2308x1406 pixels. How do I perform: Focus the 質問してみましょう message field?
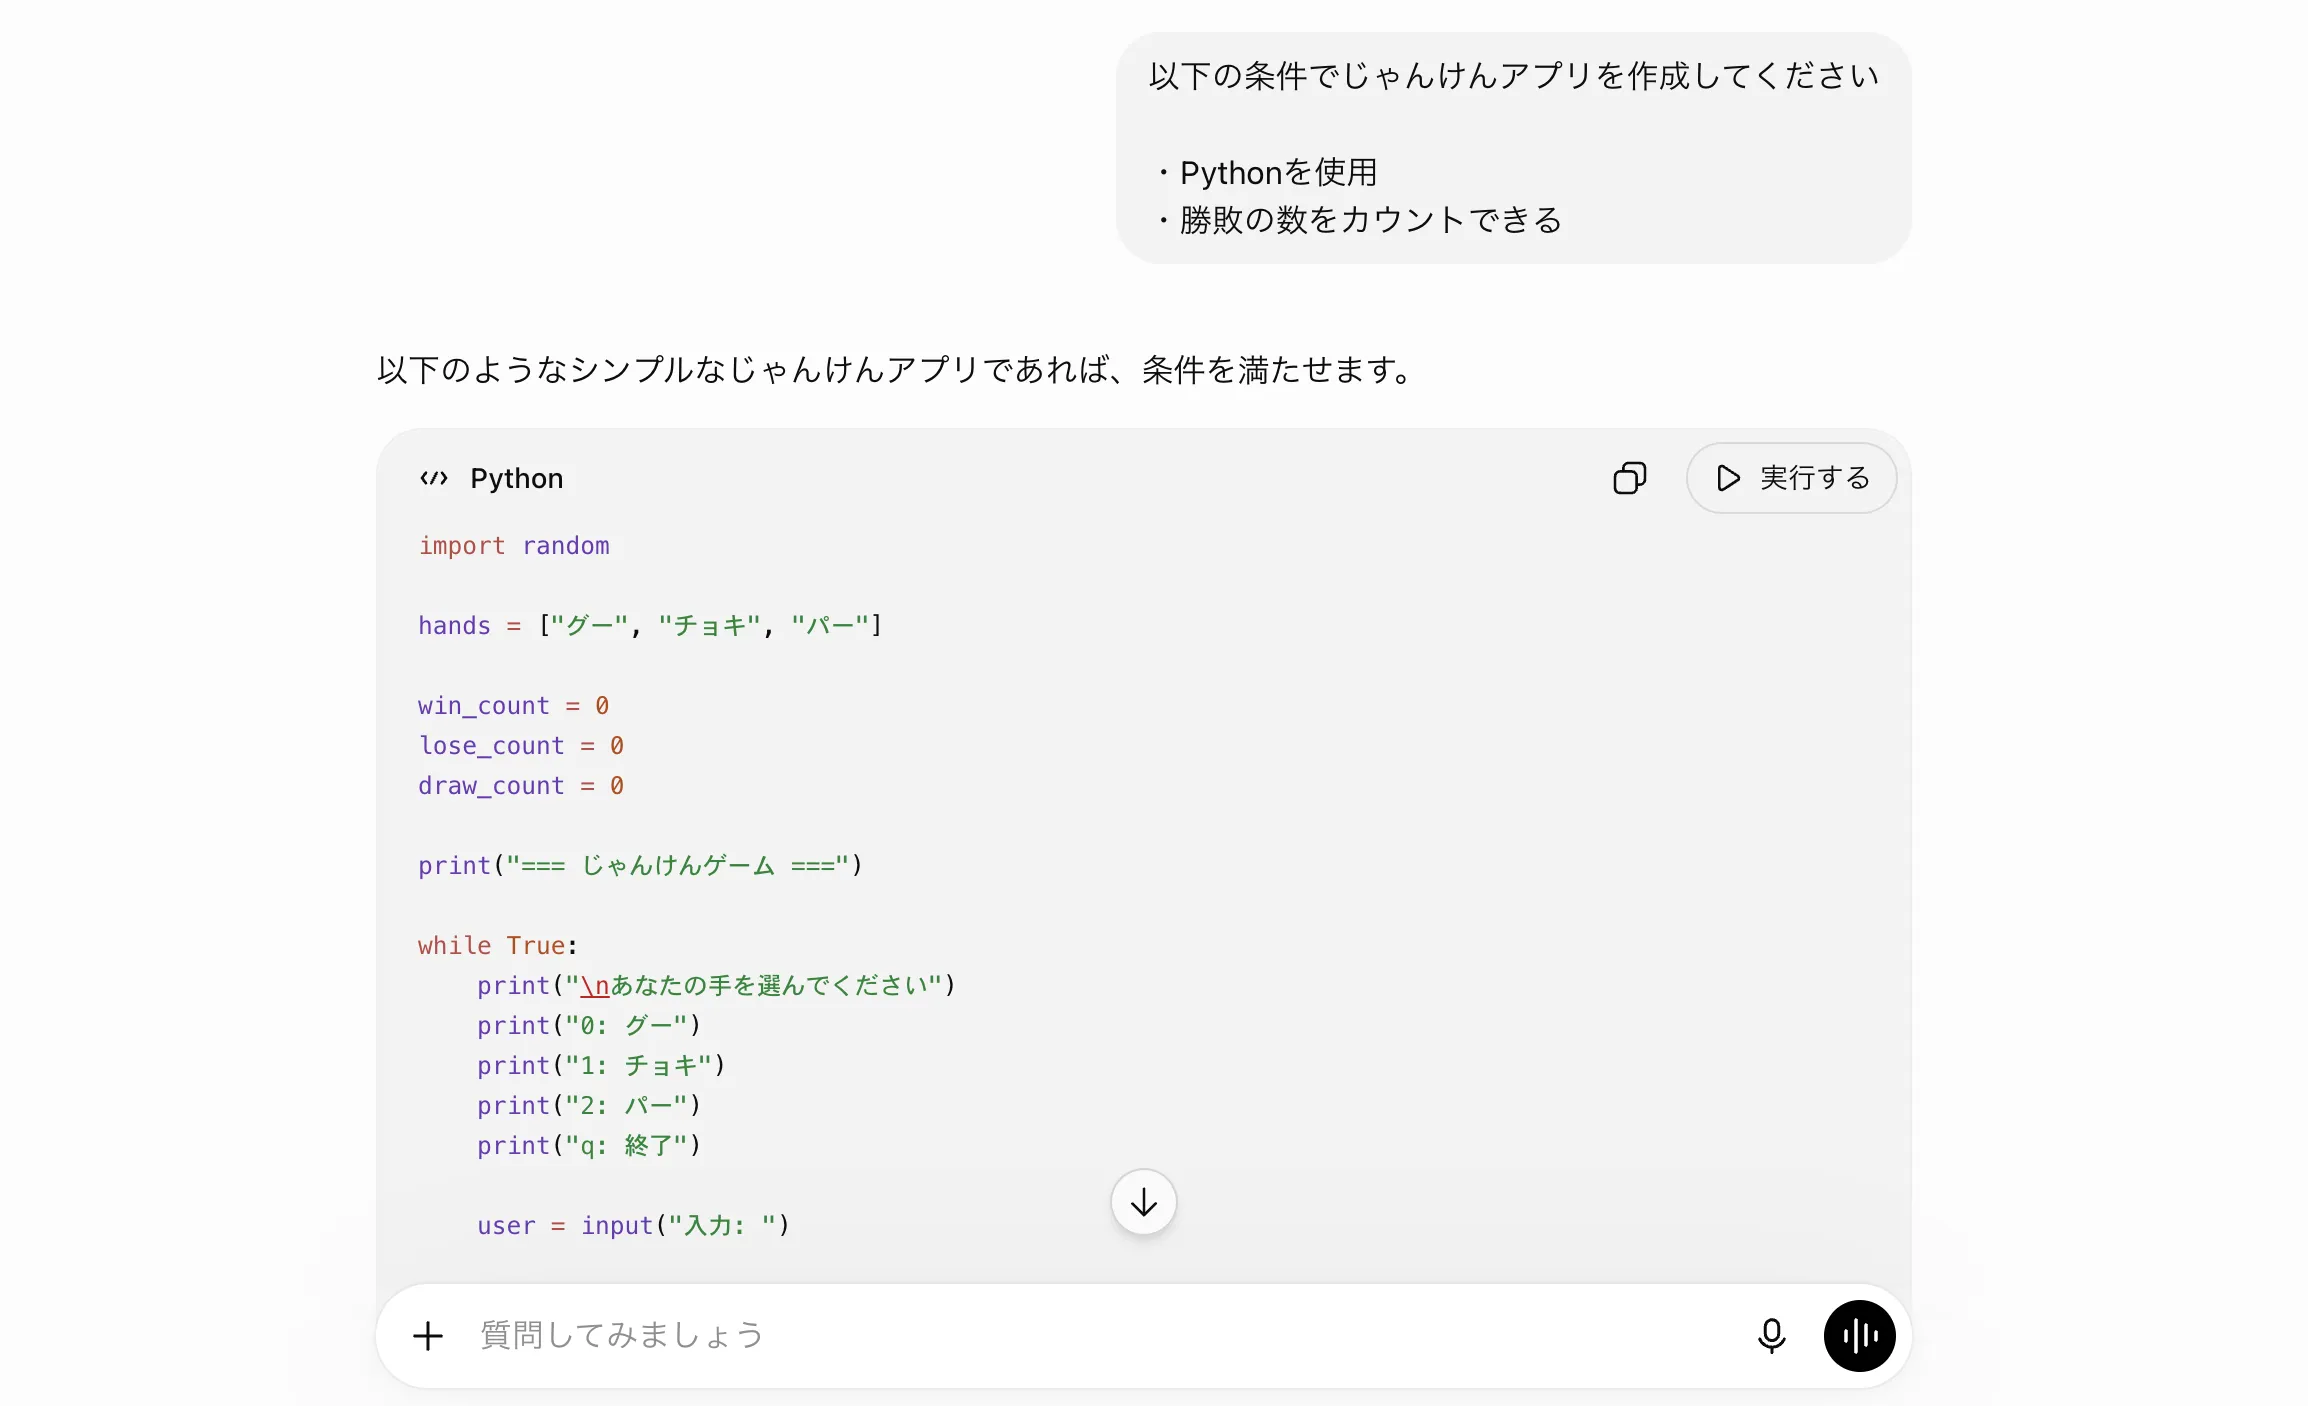[1100, 1335]
